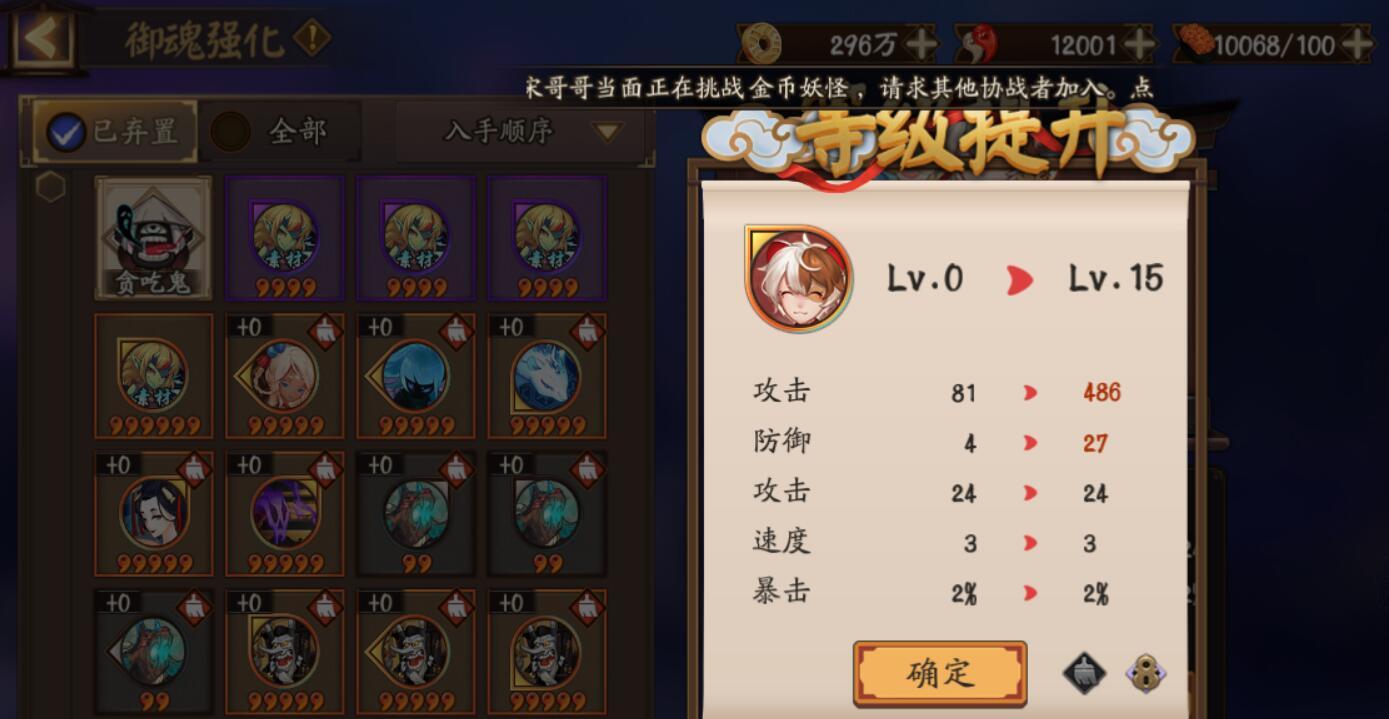Click the gold figure-eight icon beside 确定

(x=1146, y=673)
